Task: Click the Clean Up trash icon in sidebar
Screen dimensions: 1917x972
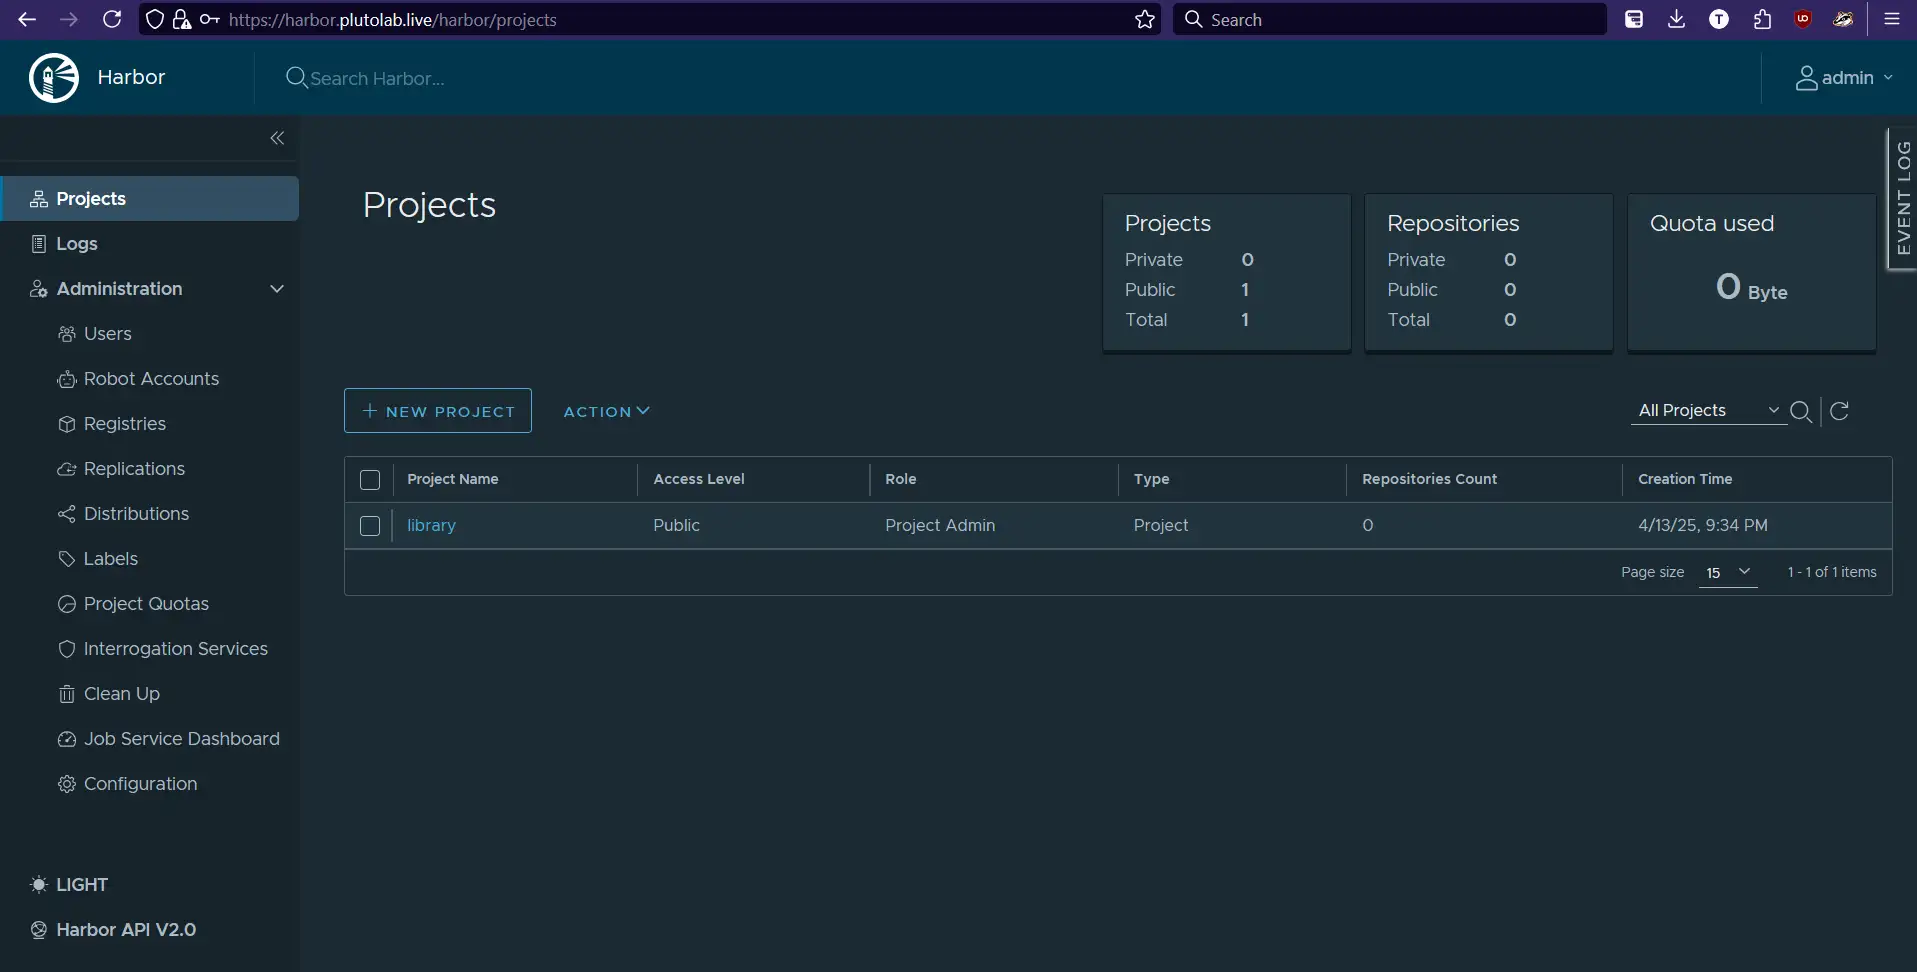Action: coord(66,694)
